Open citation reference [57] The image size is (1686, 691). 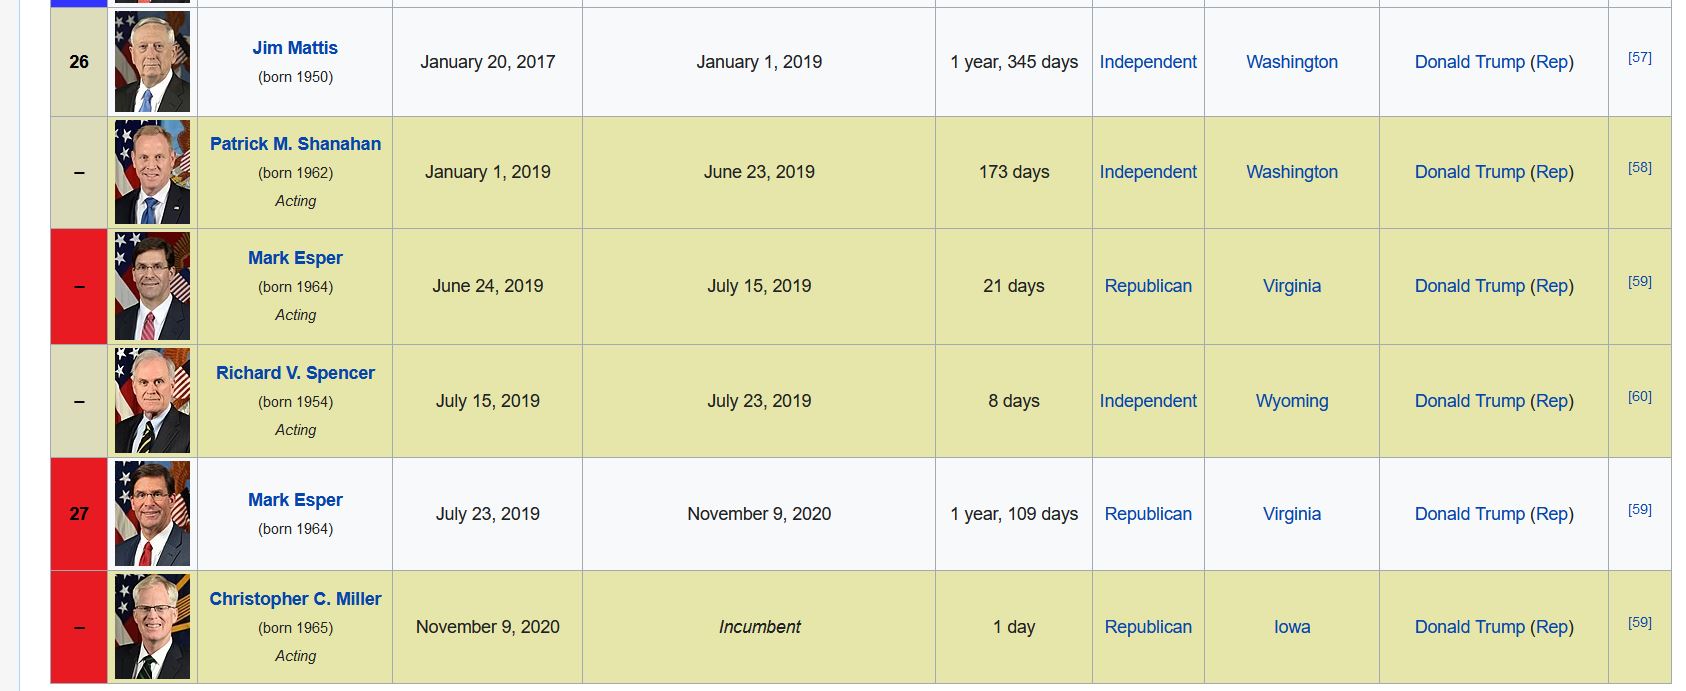coord(1640,58)
